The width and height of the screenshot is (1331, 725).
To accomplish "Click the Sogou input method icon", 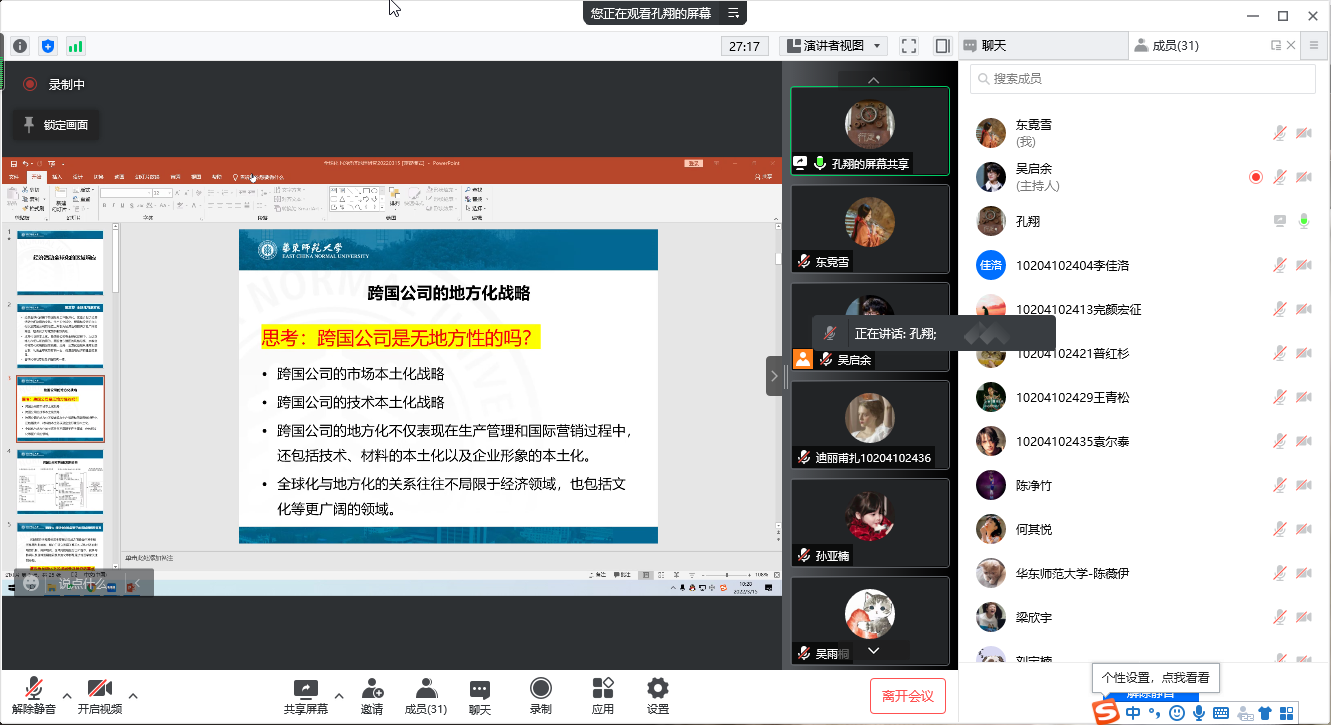I will point(1105,712).
